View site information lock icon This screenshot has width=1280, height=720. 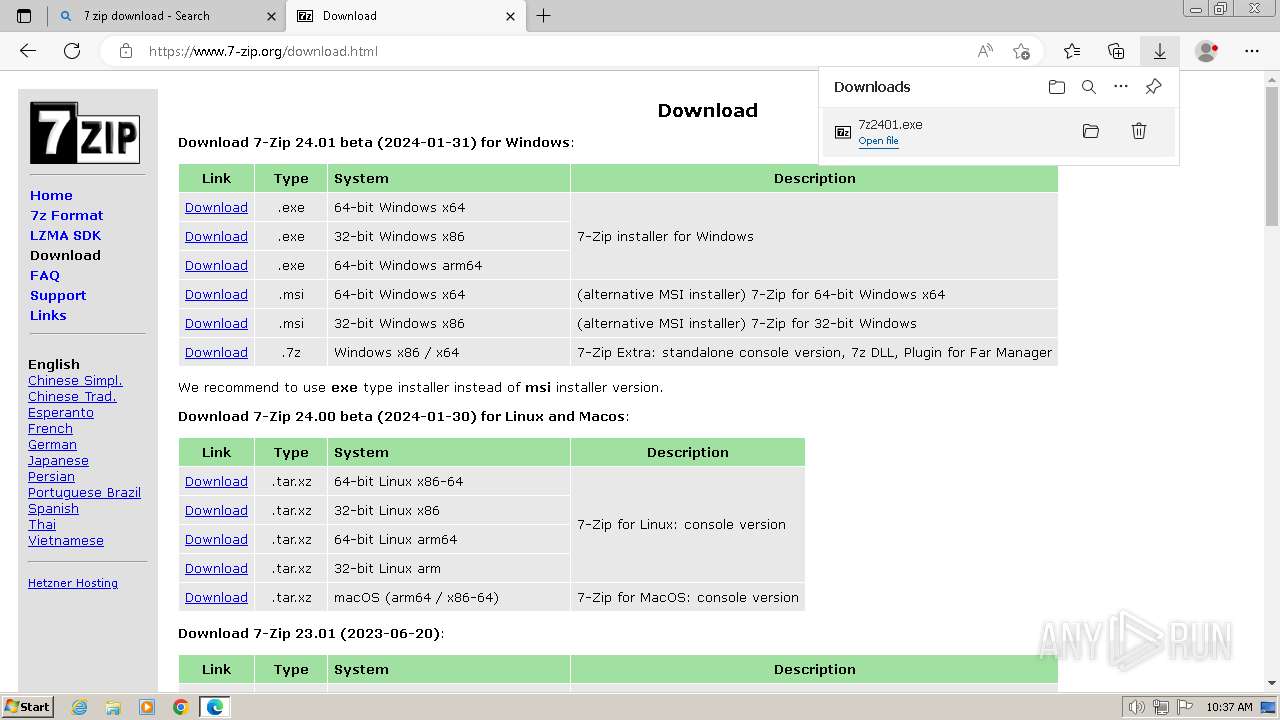pyautogui.click(x=126, y=51)
